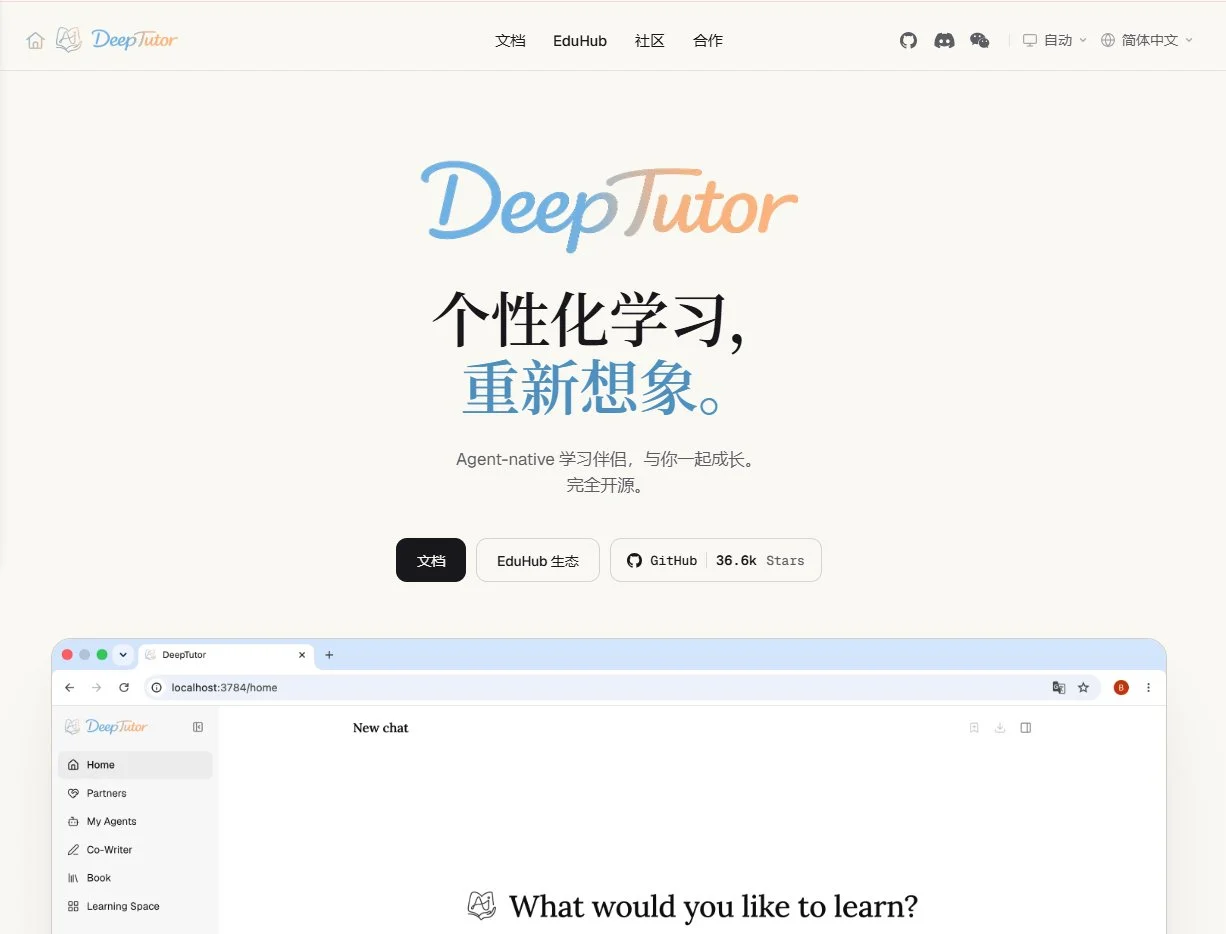
Task: Click the site info icon in address bar
Action: (x=157, y=688)
